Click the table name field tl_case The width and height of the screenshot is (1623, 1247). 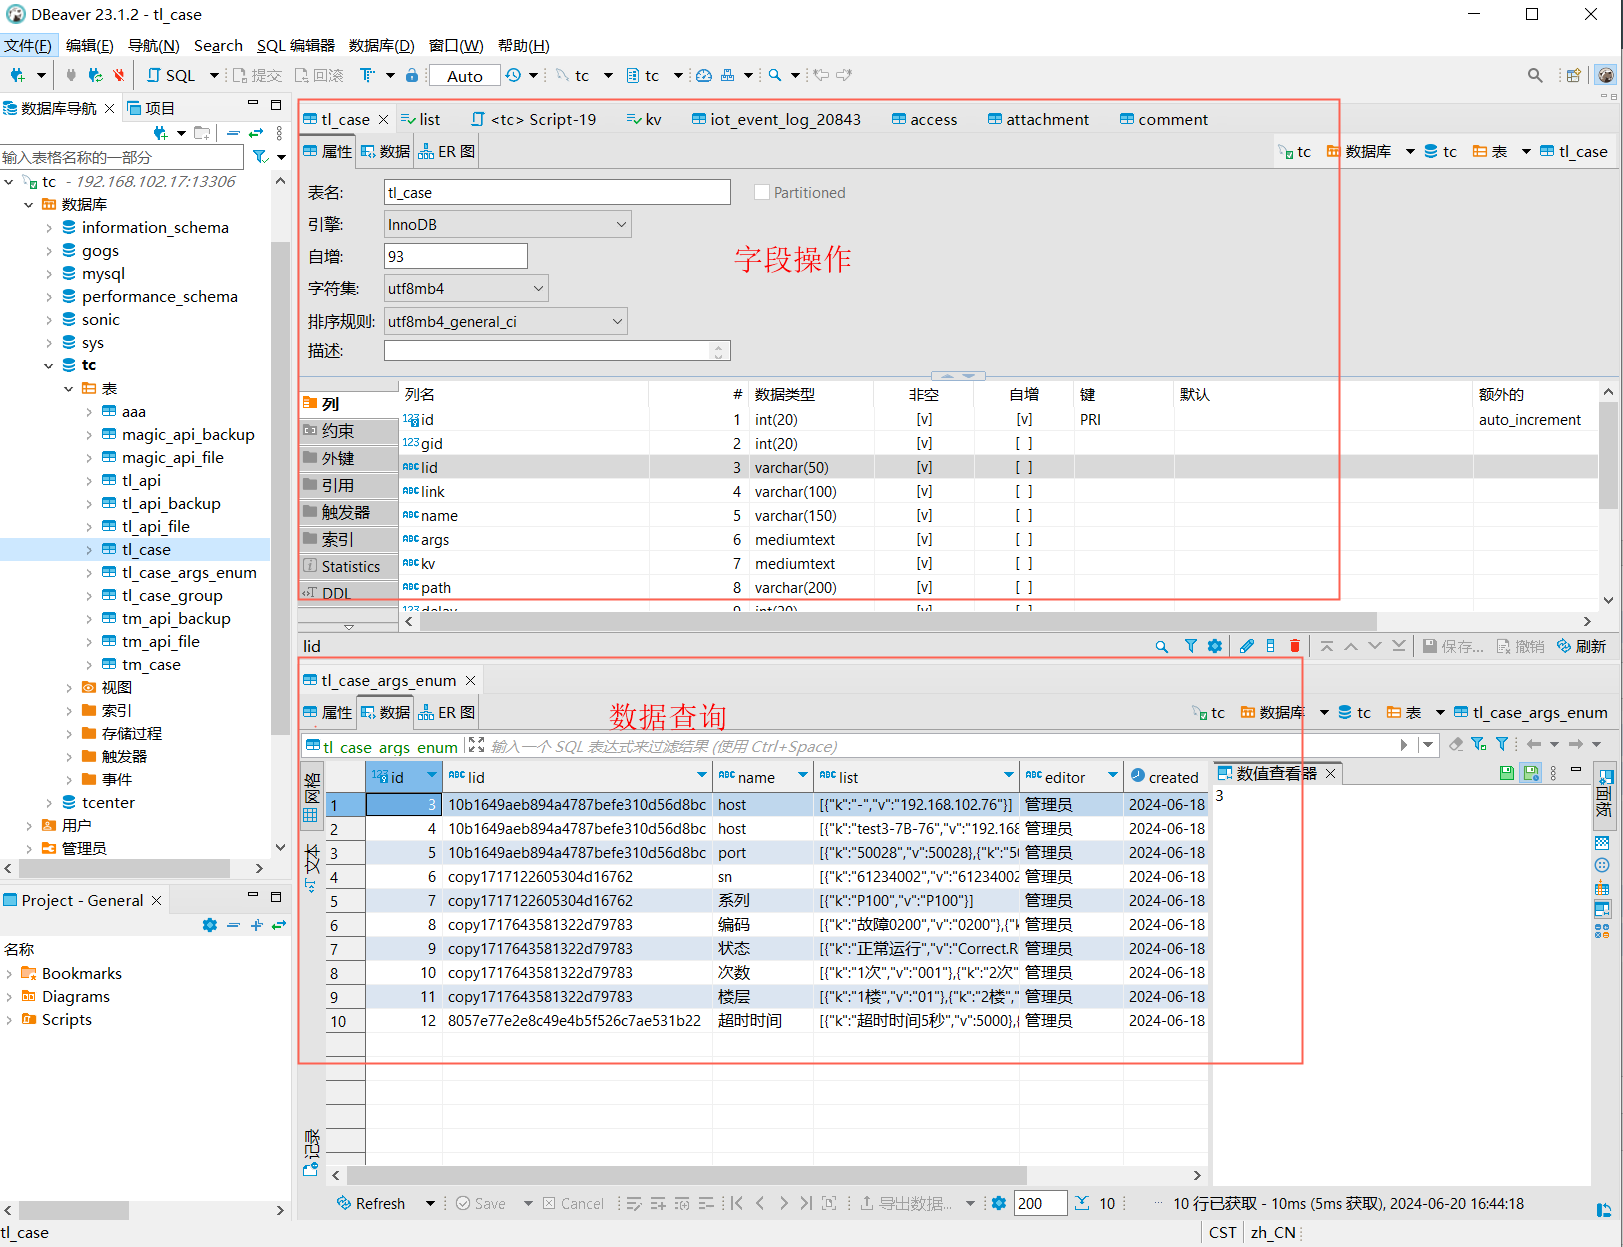pos(557,192)
